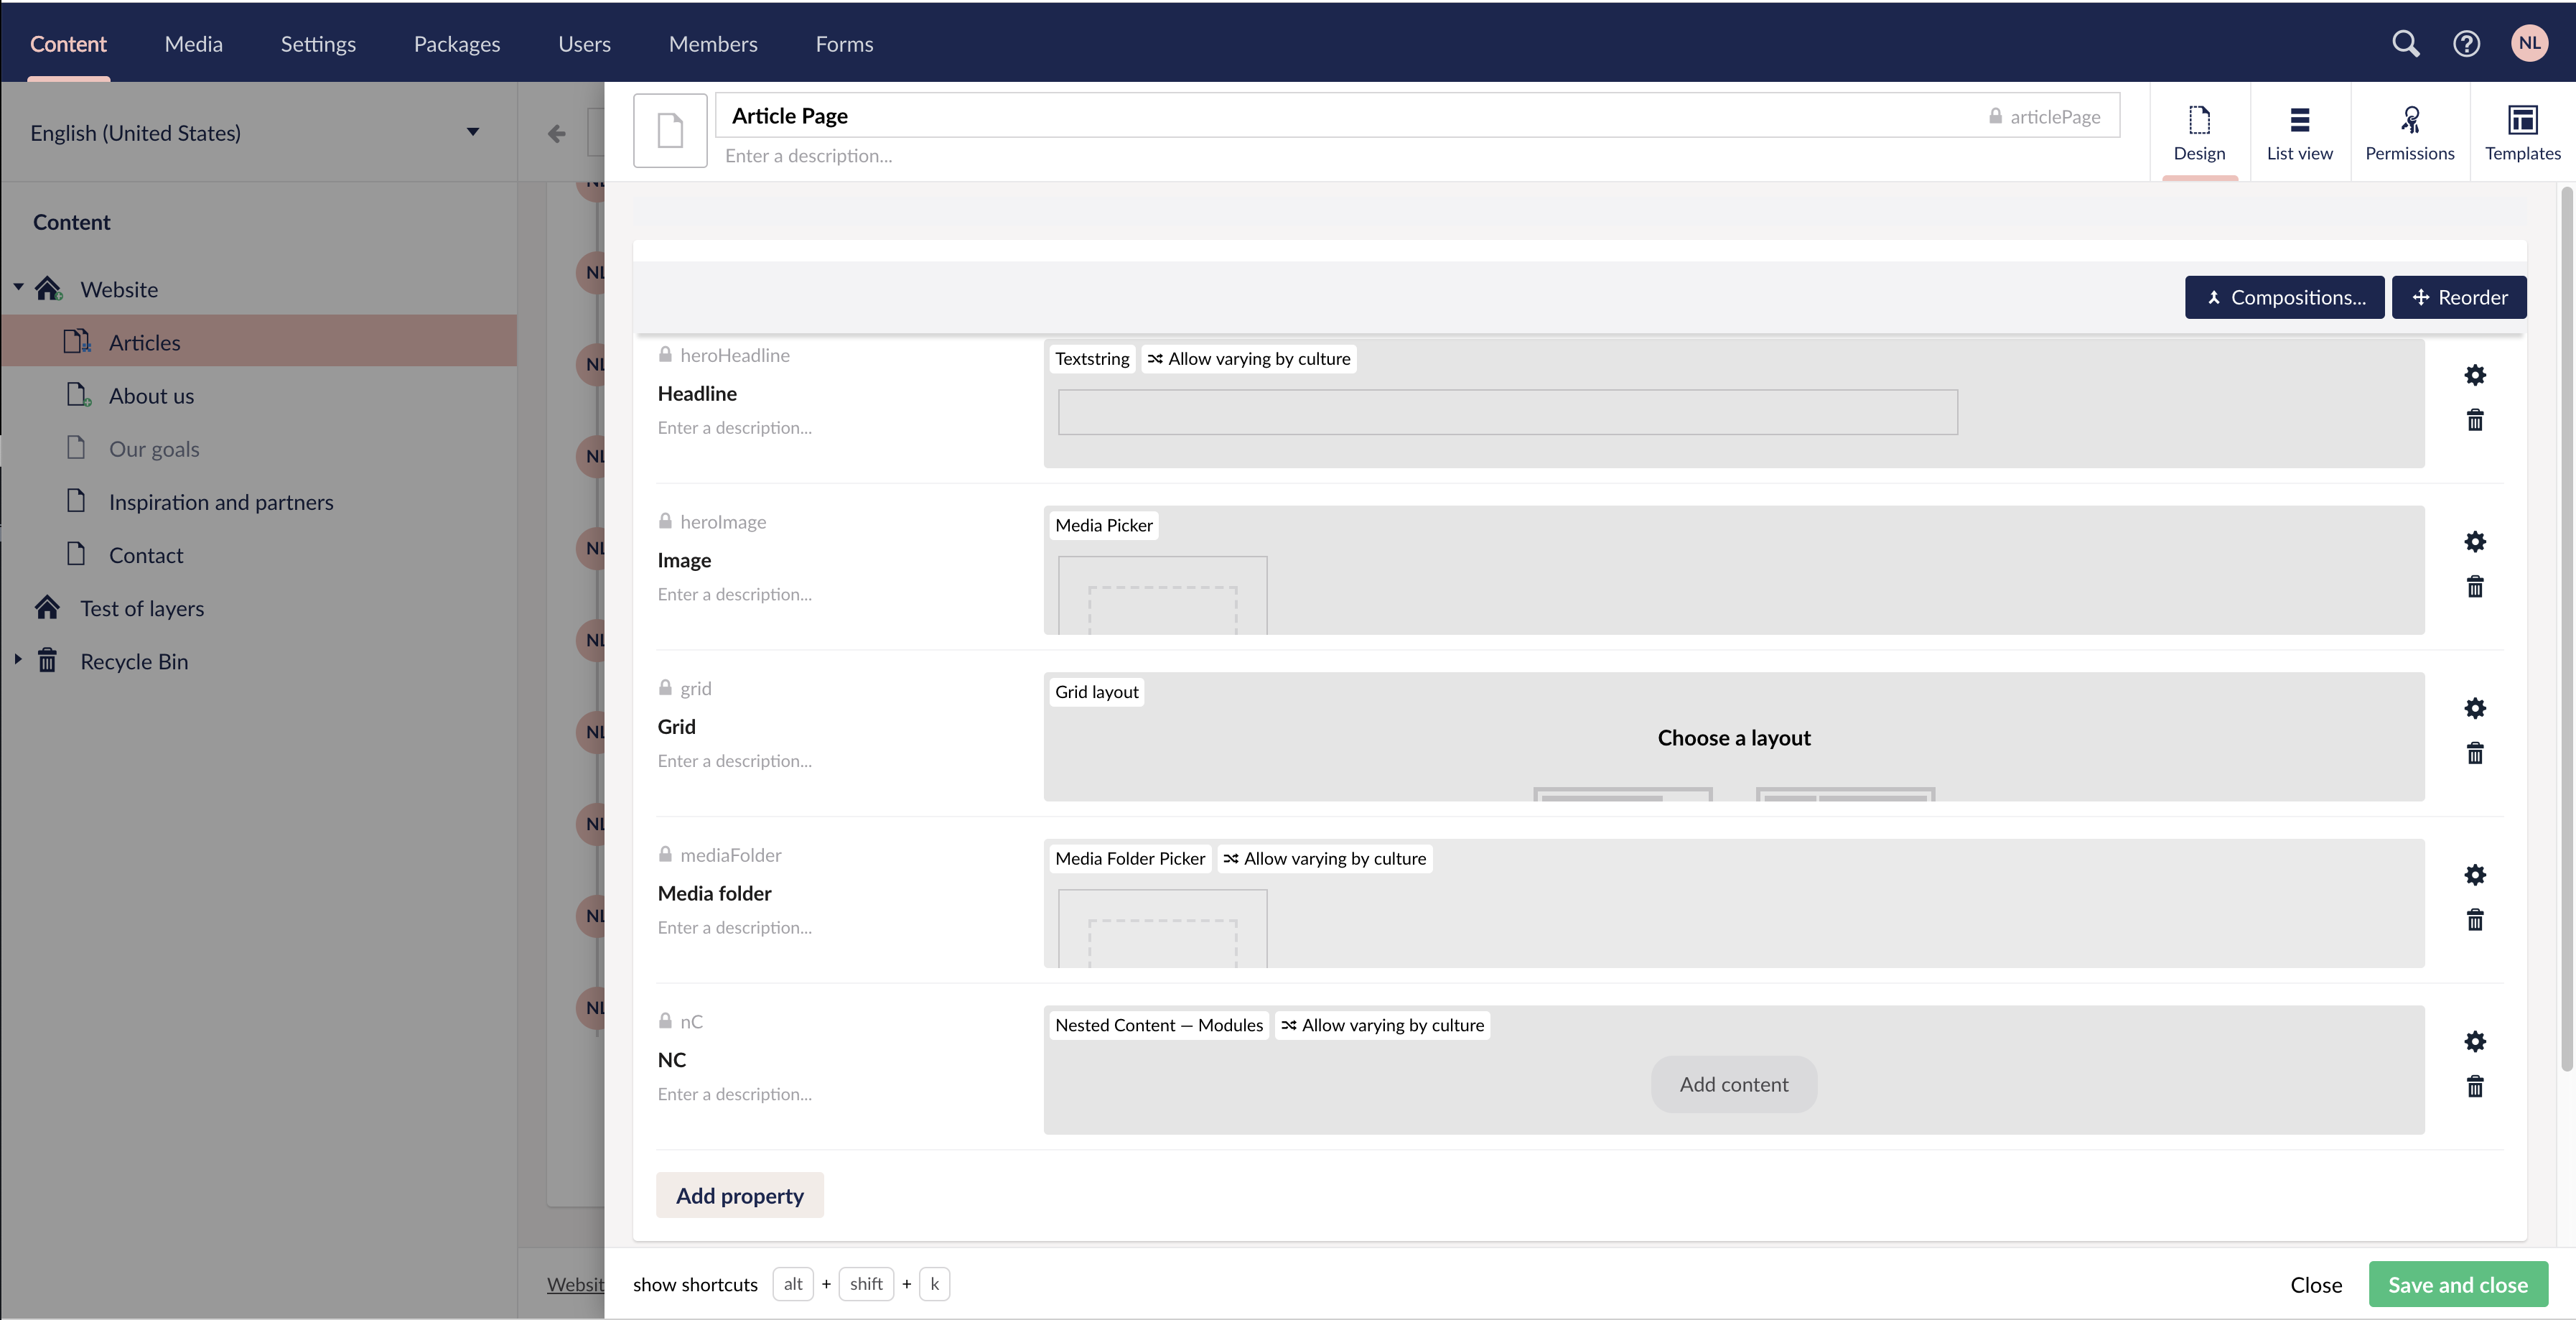Expand the Recycle Bin tree node
The width and height of the screenshot is (2576, 1320).
click(x=18, y=660)
